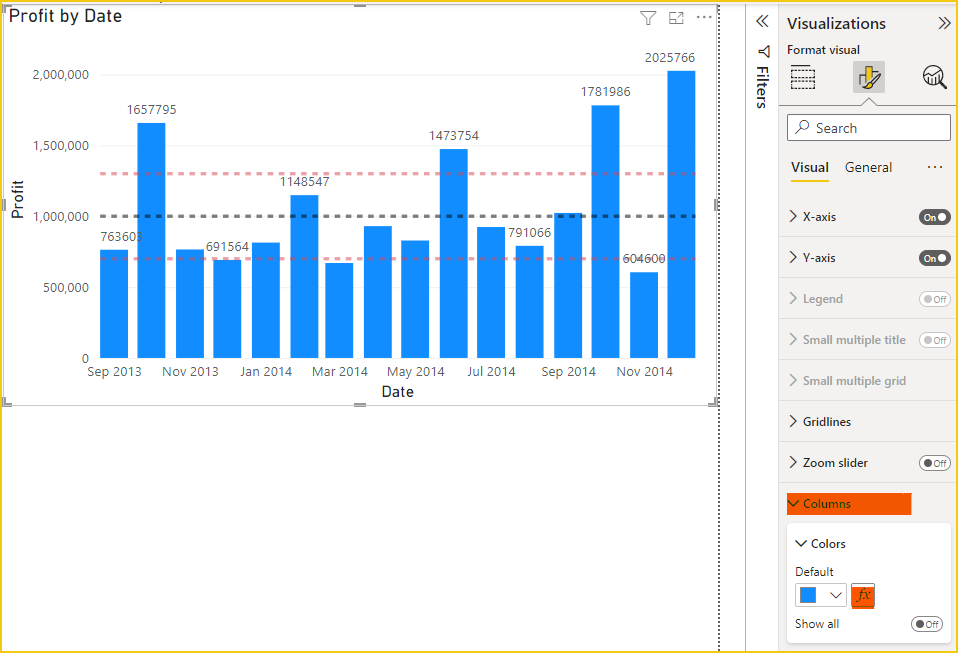Turn on Small multiple title toggle
Screen dimensions: 958x653
(935, 340)
